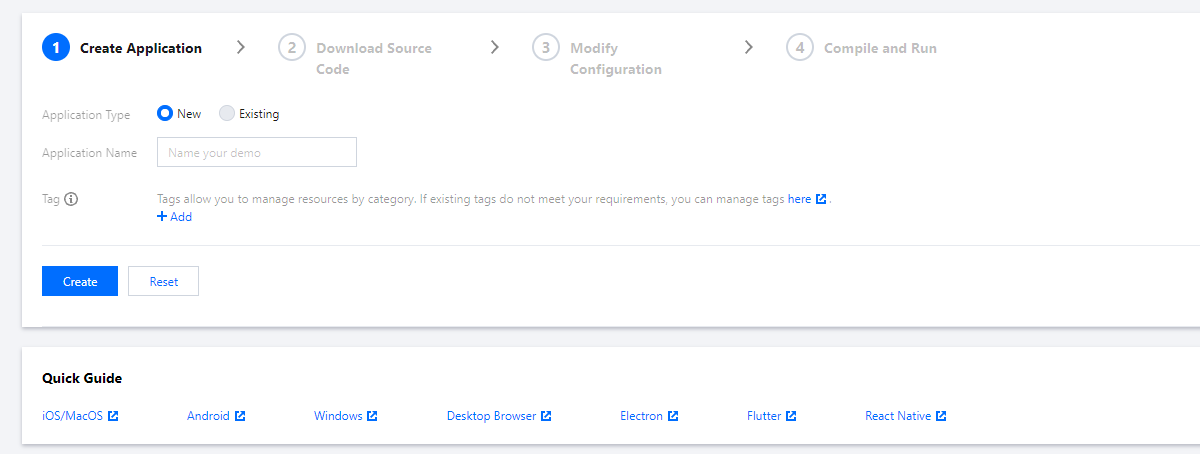Screen dimensions: 1200x454
Task: Click chevron after Download Source Code step
Action: point(494,47)
